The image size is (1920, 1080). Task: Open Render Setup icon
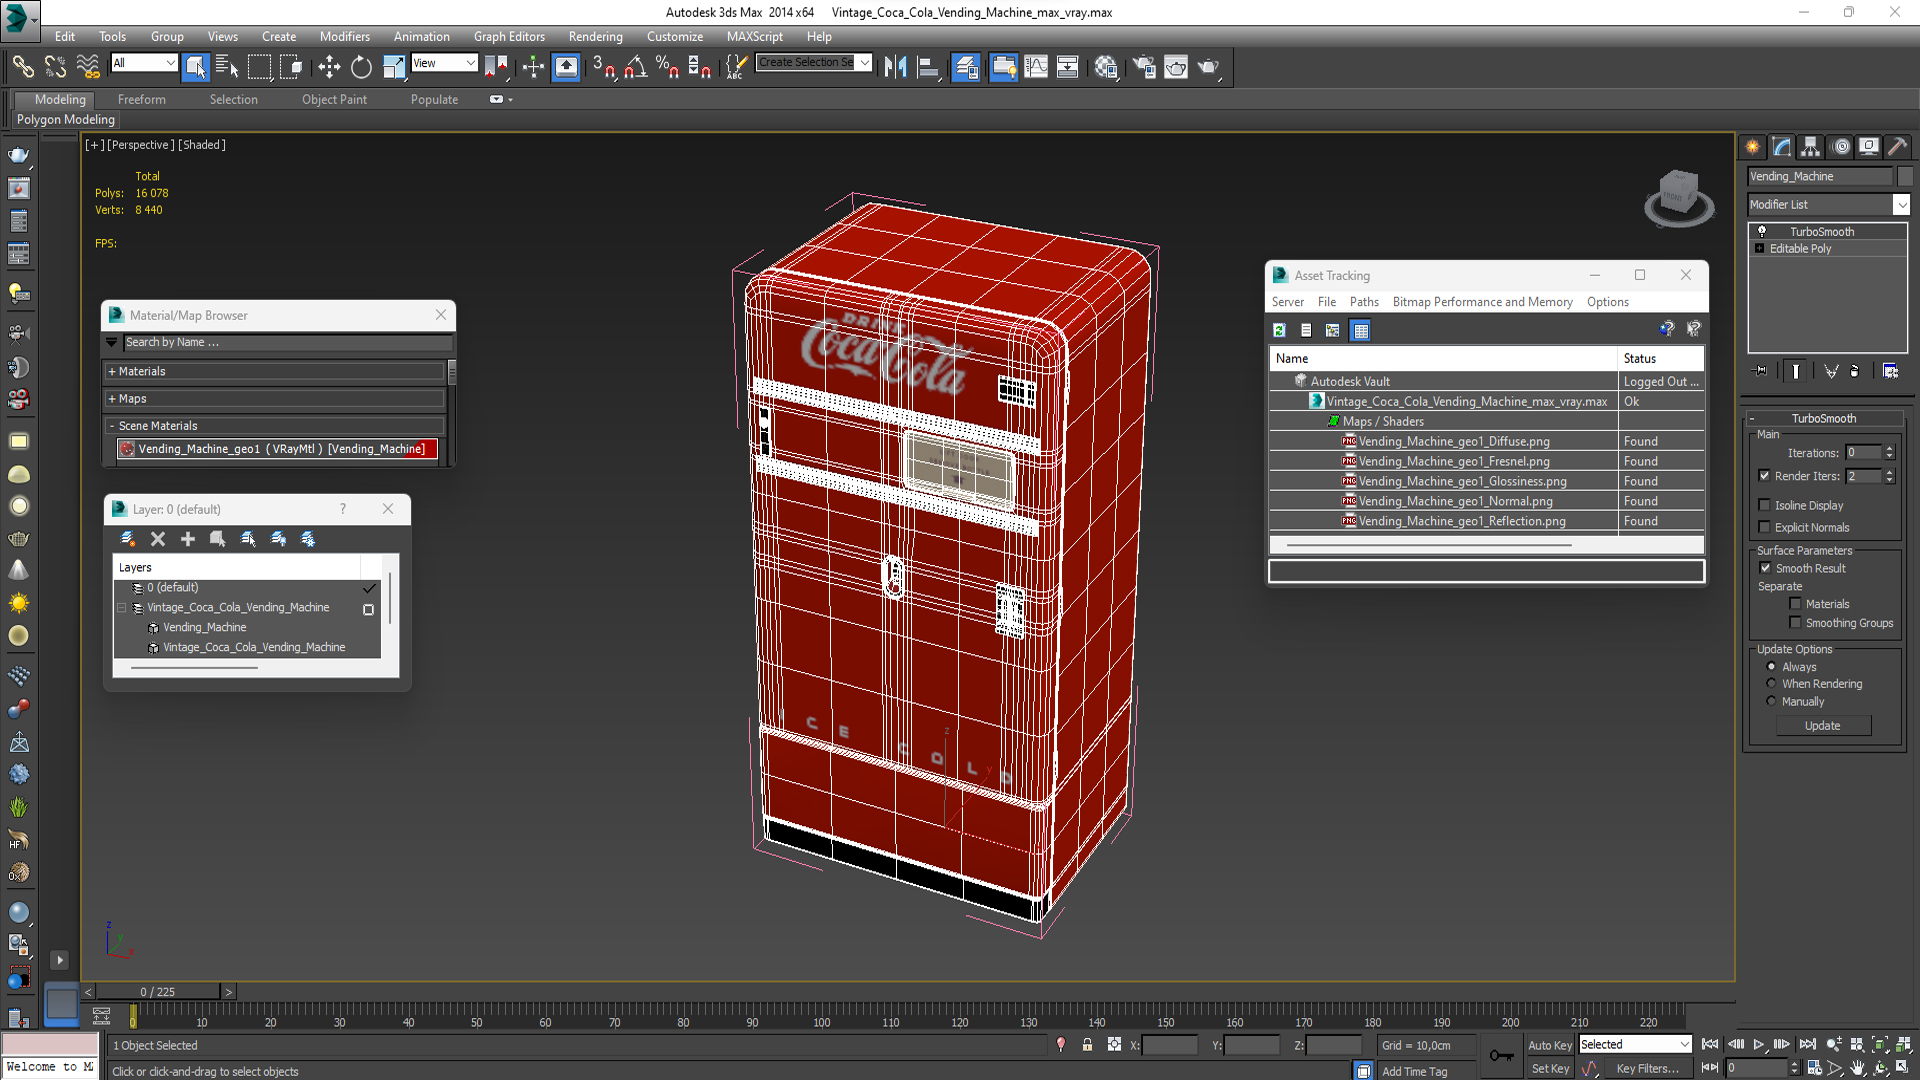tap(1144, 67)
